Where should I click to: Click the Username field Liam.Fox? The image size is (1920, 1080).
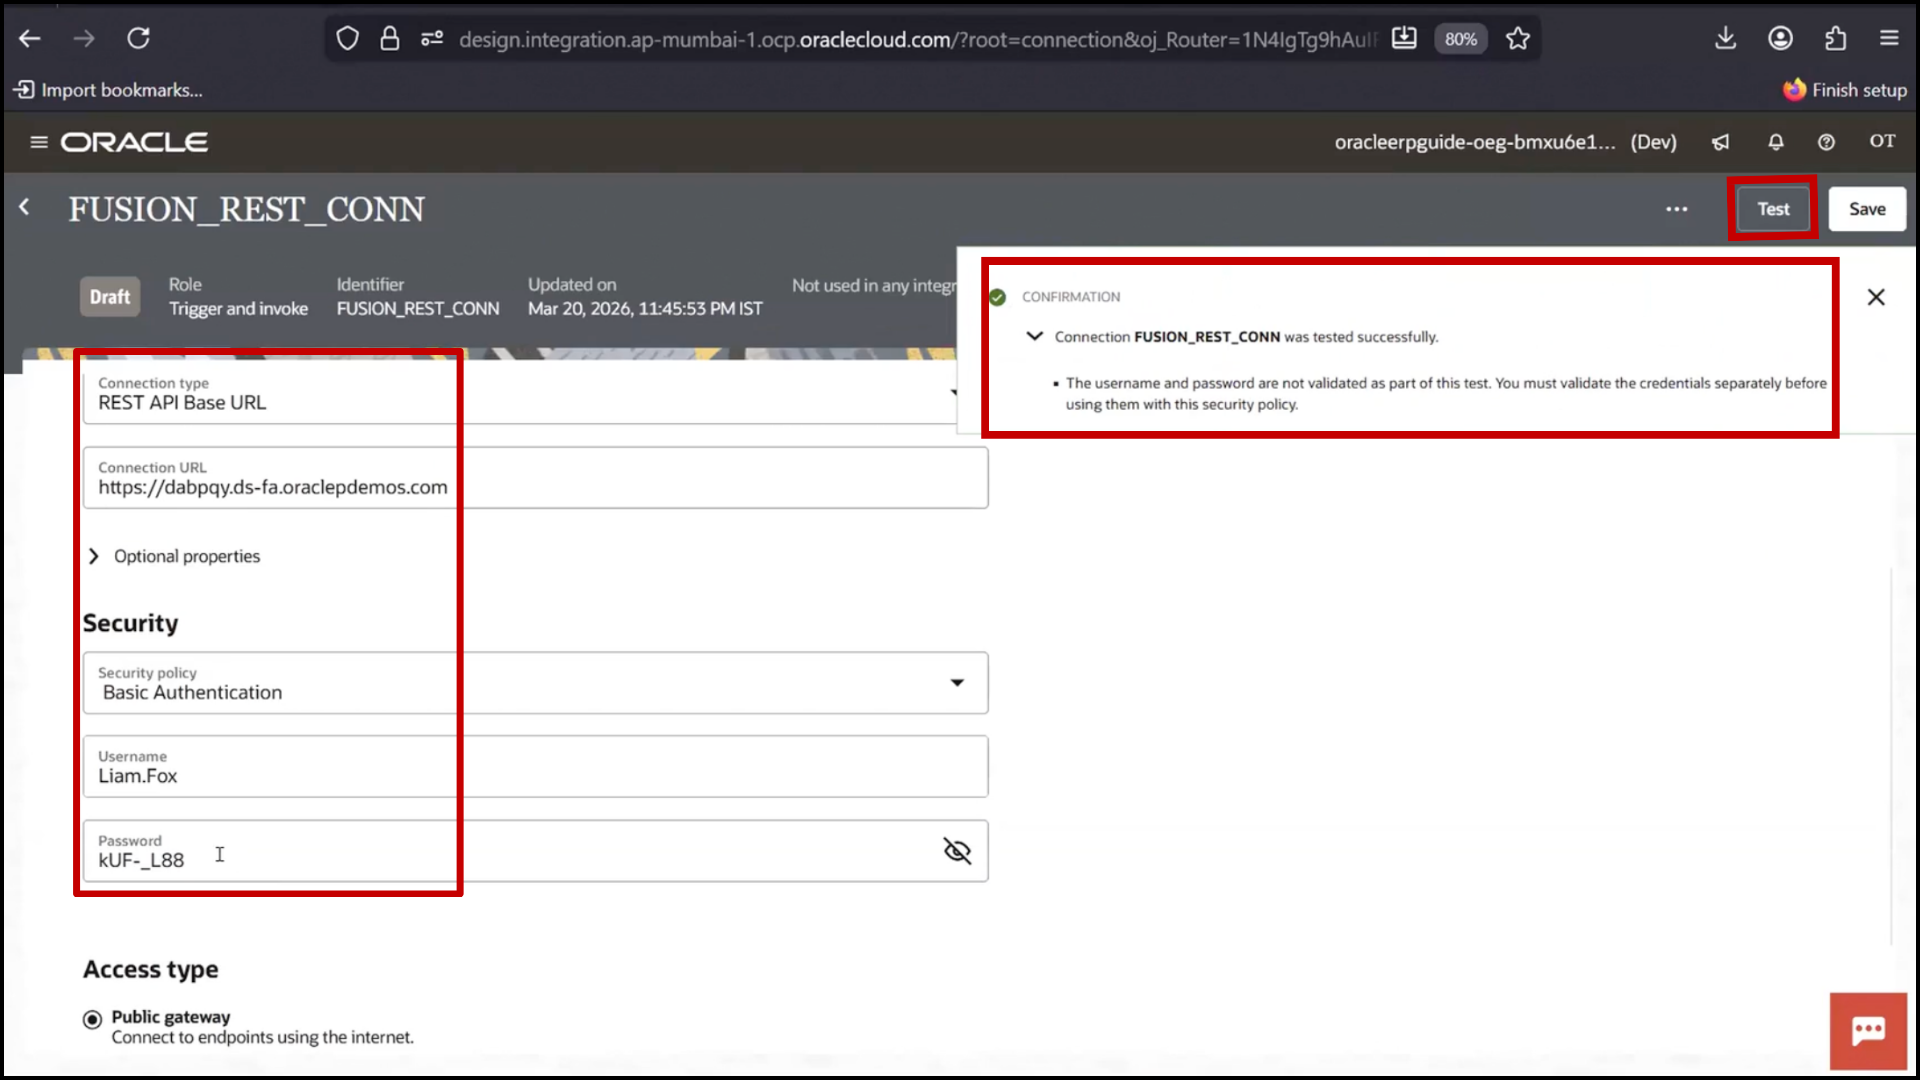pos(536,767)
